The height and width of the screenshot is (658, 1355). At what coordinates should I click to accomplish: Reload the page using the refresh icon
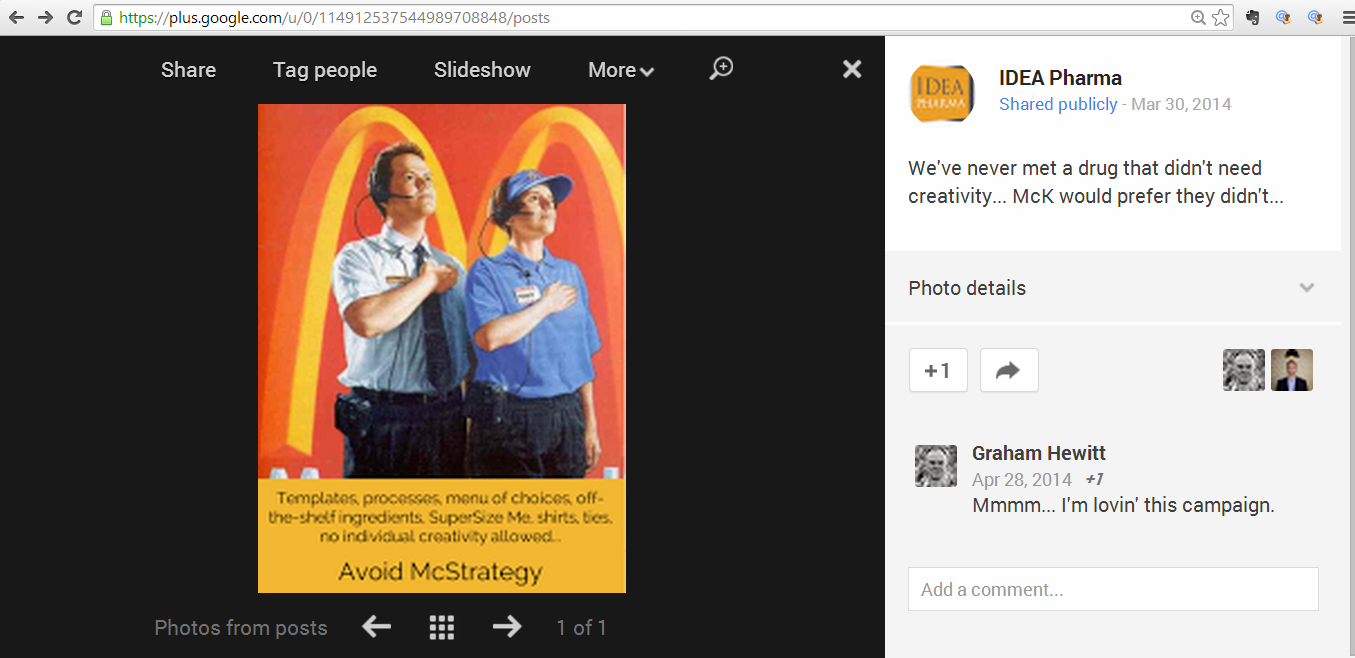click(74, 18)
